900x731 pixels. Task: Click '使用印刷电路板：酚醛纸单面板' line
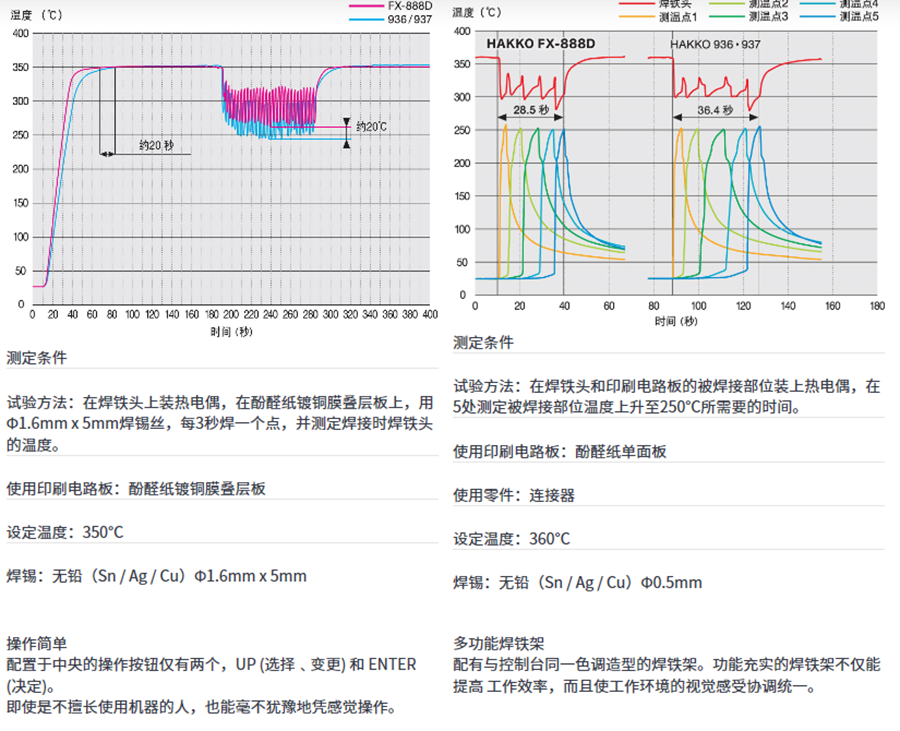[560, 451]
